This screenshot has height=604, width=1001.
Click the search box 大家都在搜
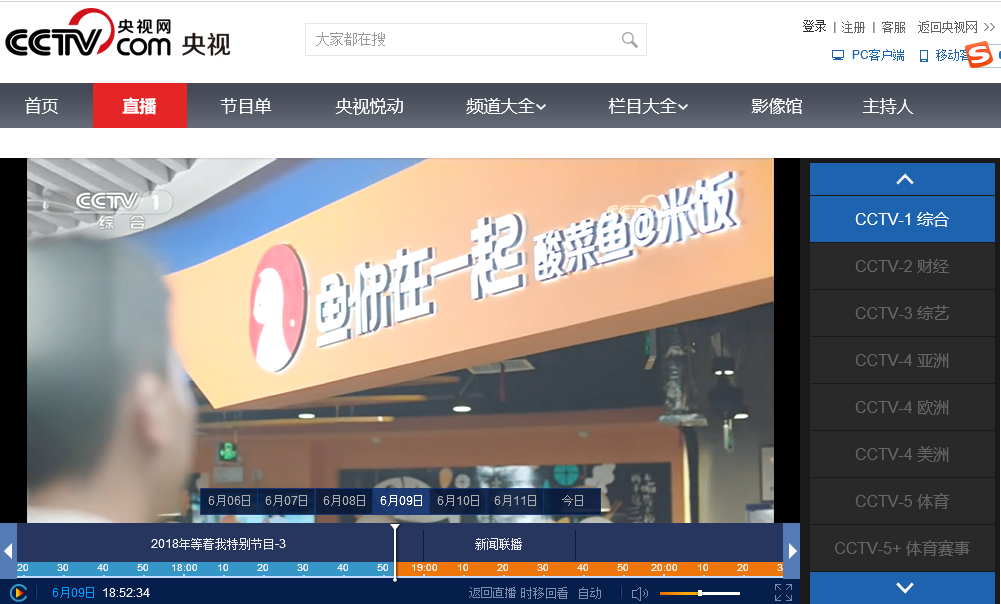476,40
